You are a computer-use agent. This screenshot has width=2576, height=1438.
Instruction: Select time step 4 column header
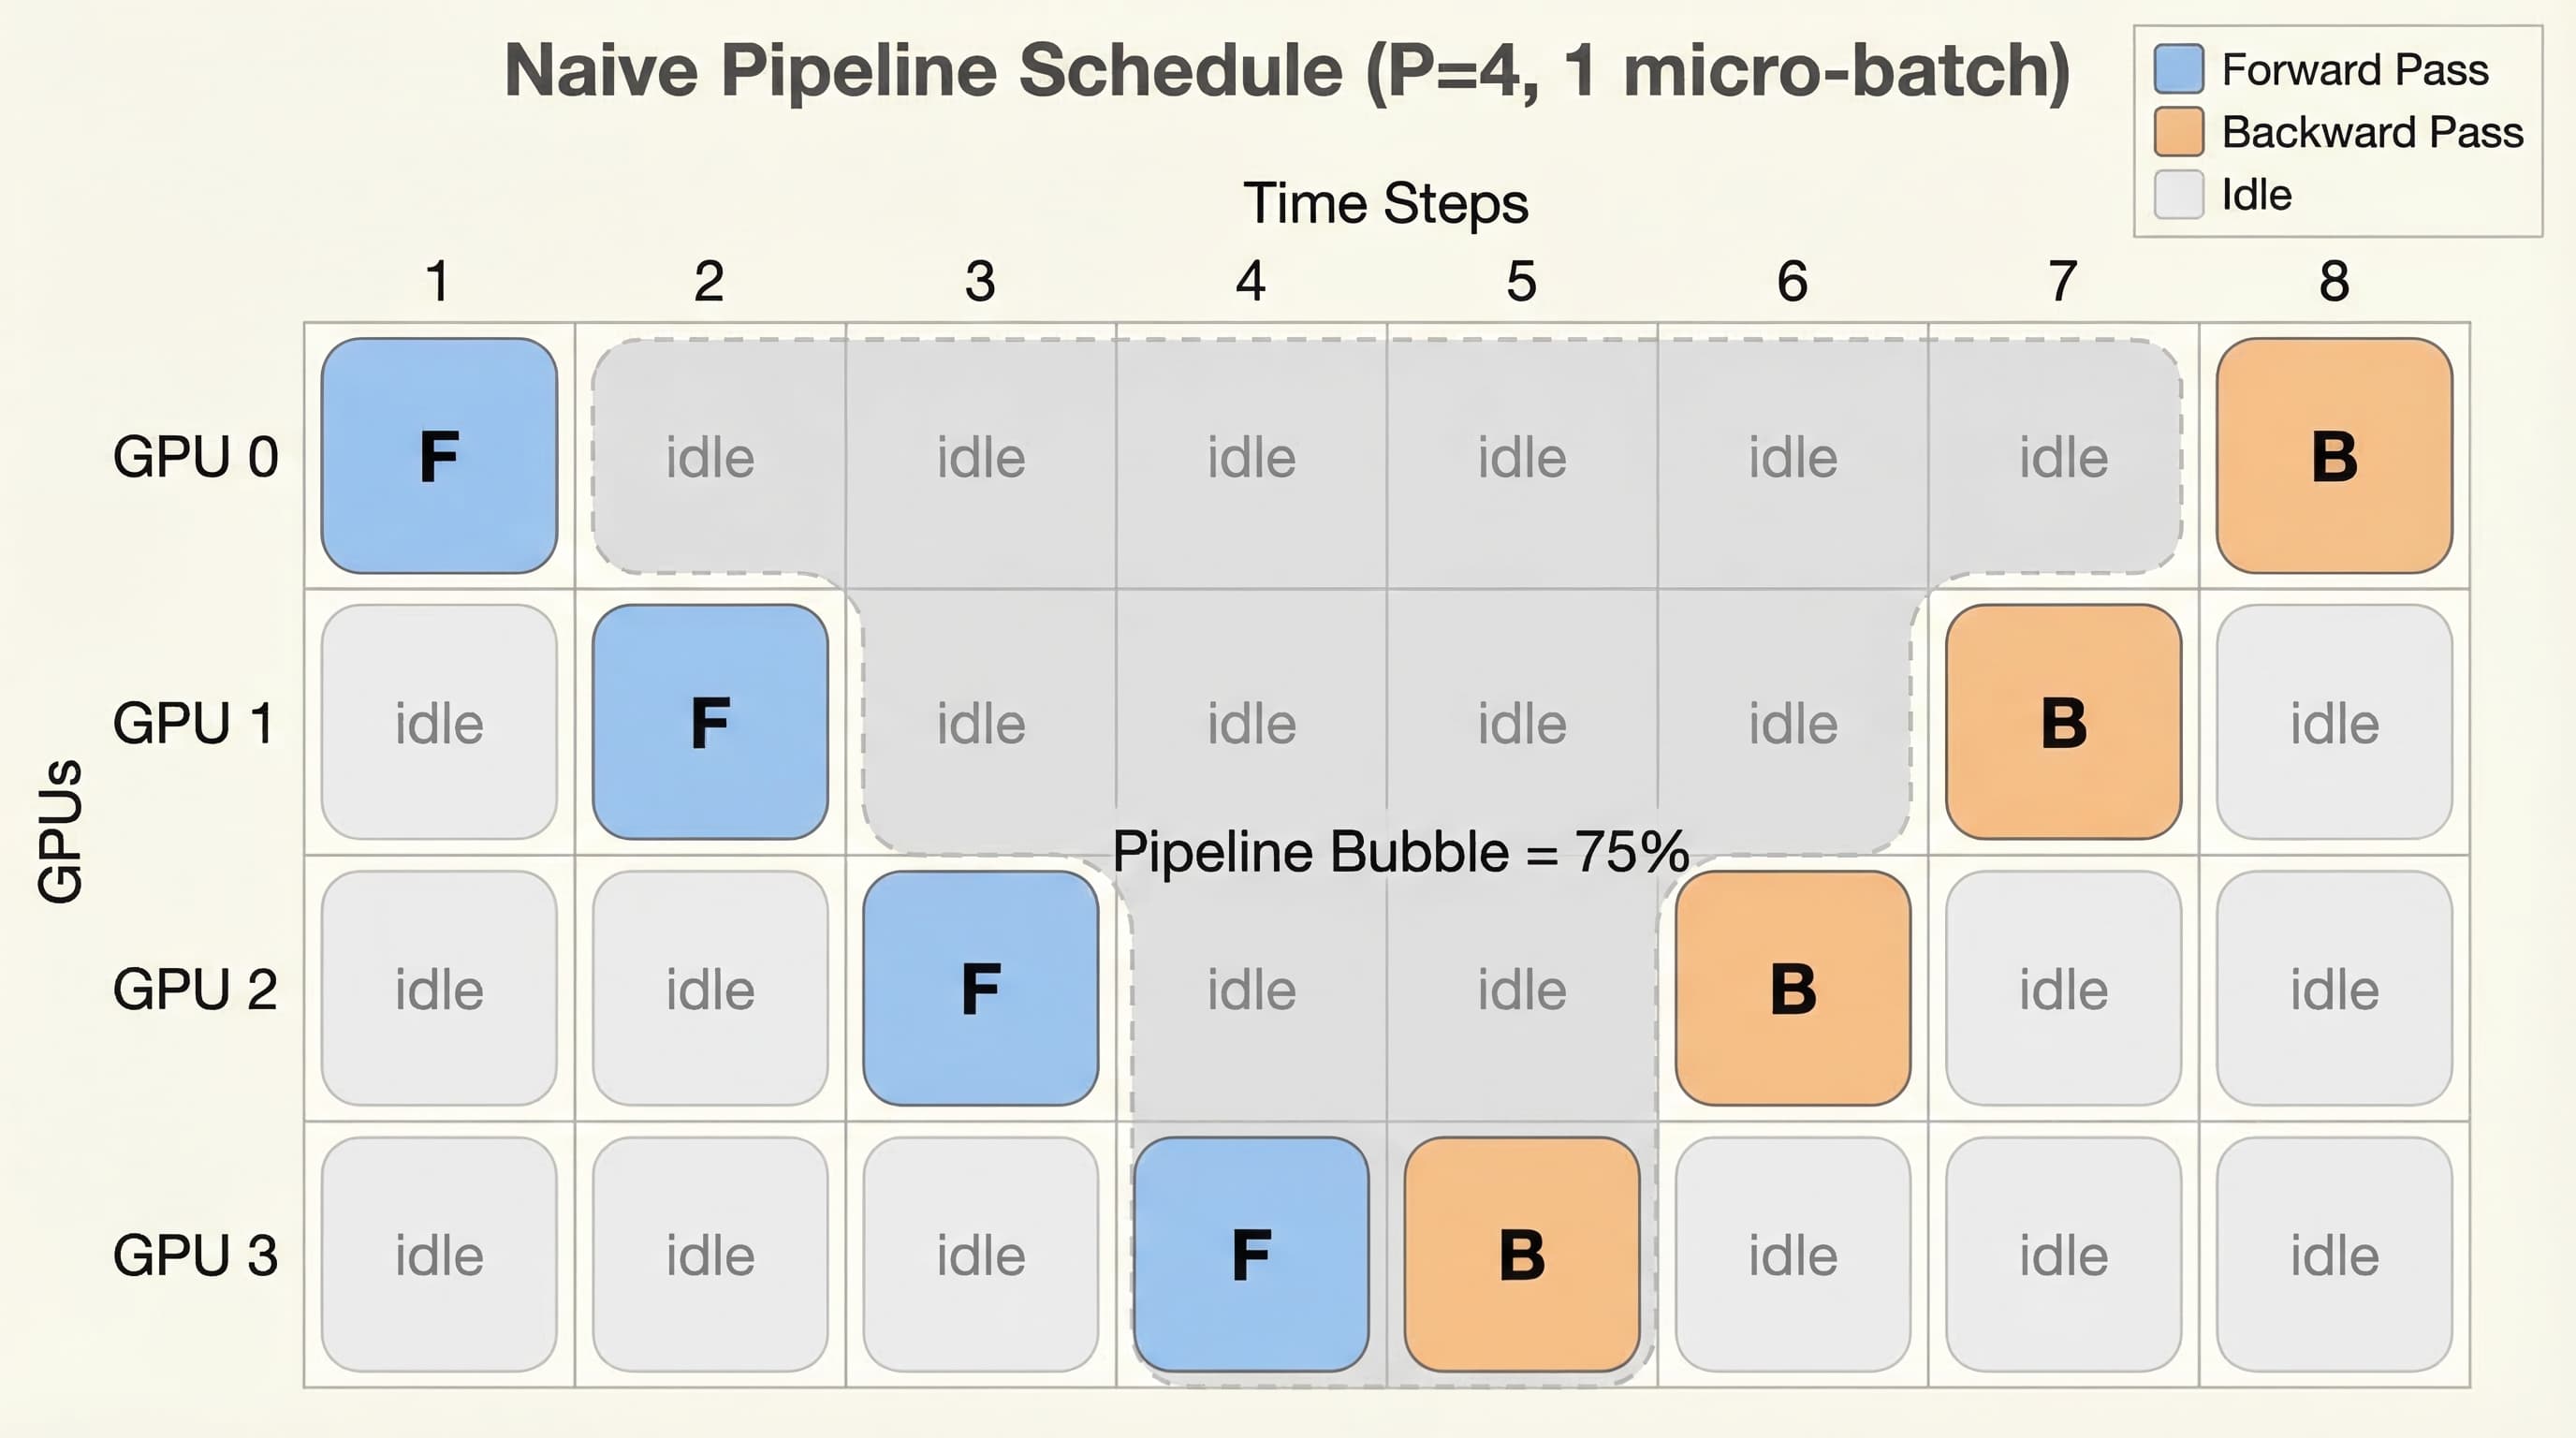pyautogui.click(x=1251, y=281)
